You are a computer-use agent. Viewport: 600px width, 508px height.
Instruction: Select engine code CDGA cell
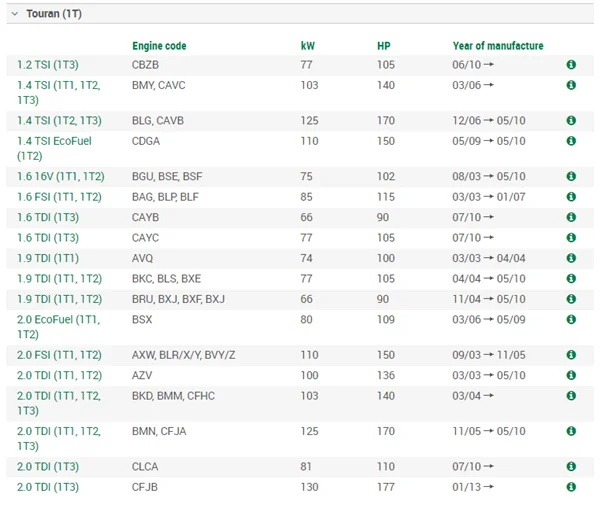click(x=146, y=141)
